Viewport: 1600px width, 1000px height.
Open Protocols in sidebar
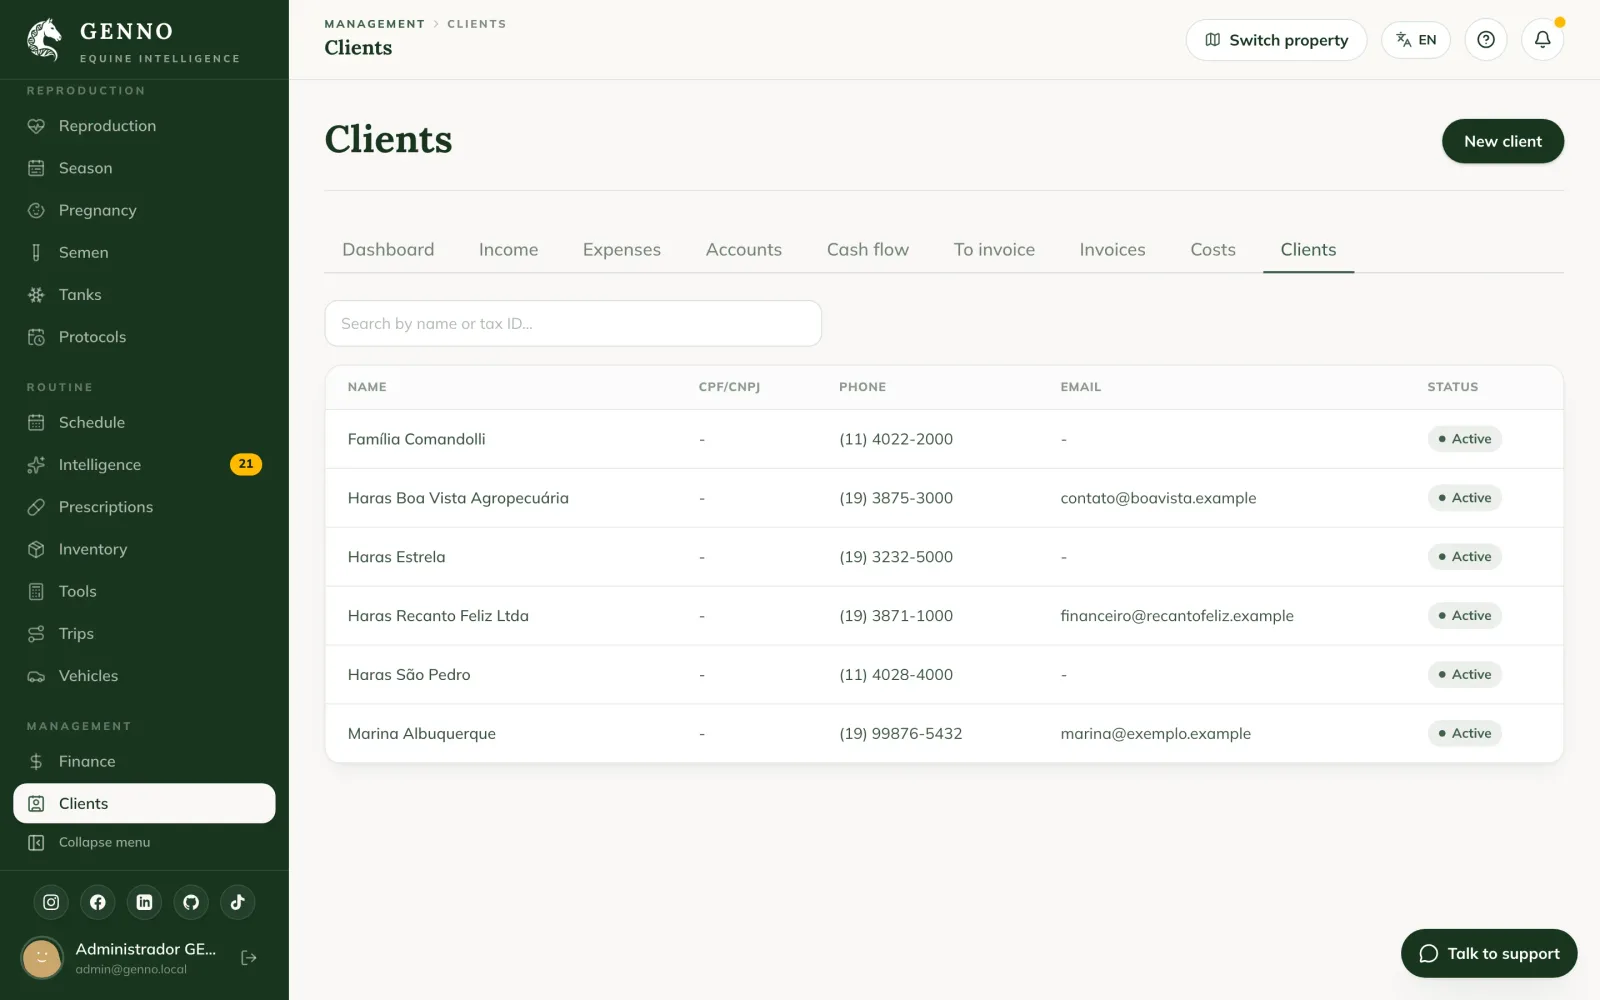click(x=144, y=337)
